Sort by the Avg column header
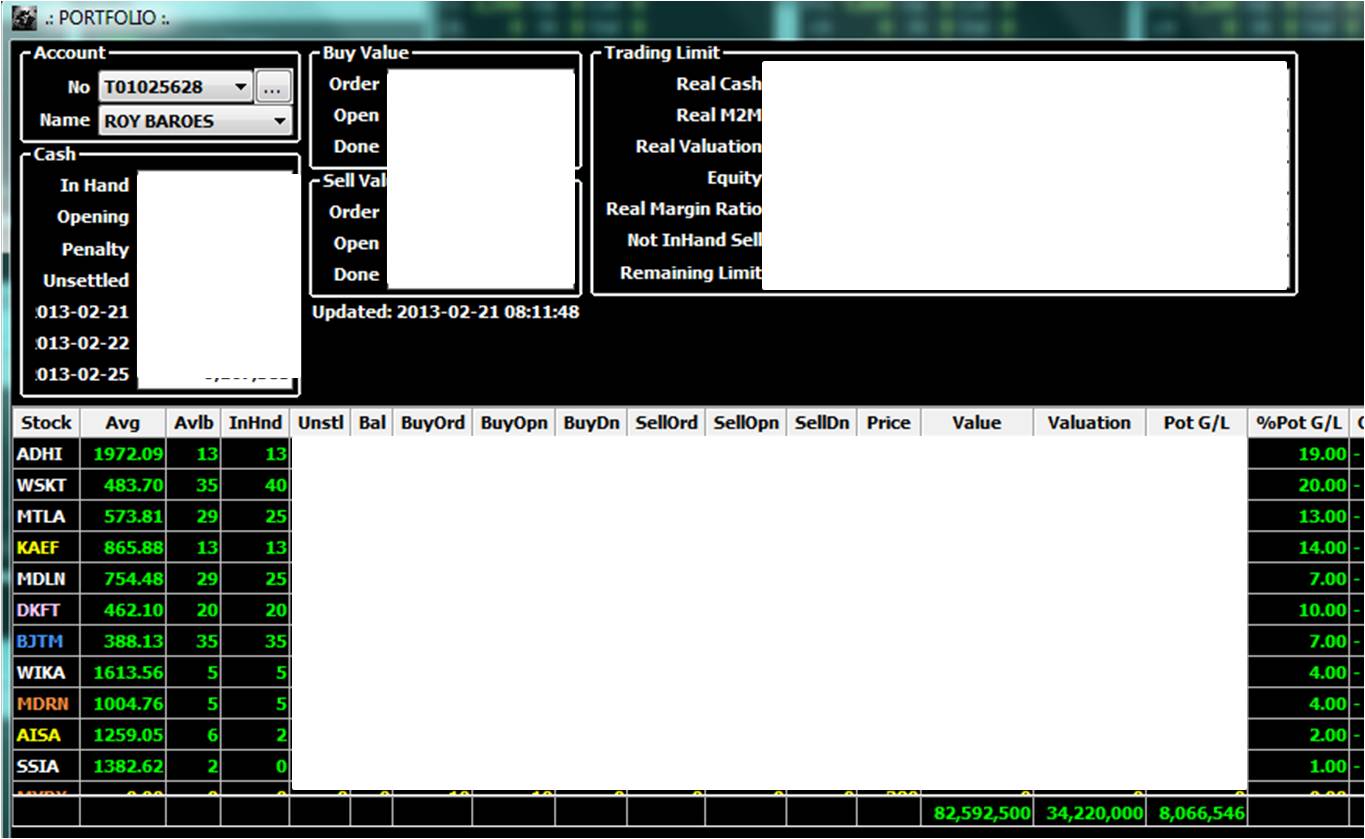The width and height of the screenshot is (1365, 839). point(123,423)
